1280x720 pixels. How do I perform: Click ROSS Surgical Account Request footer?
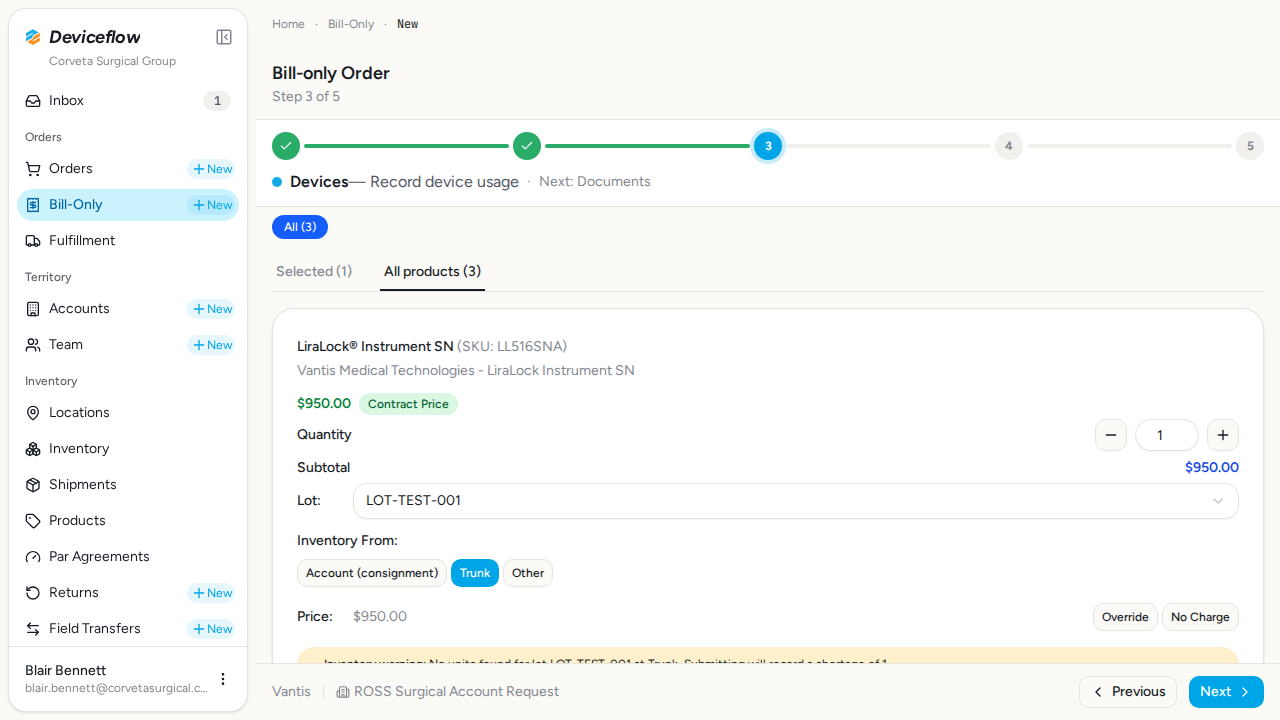(447, 692)
